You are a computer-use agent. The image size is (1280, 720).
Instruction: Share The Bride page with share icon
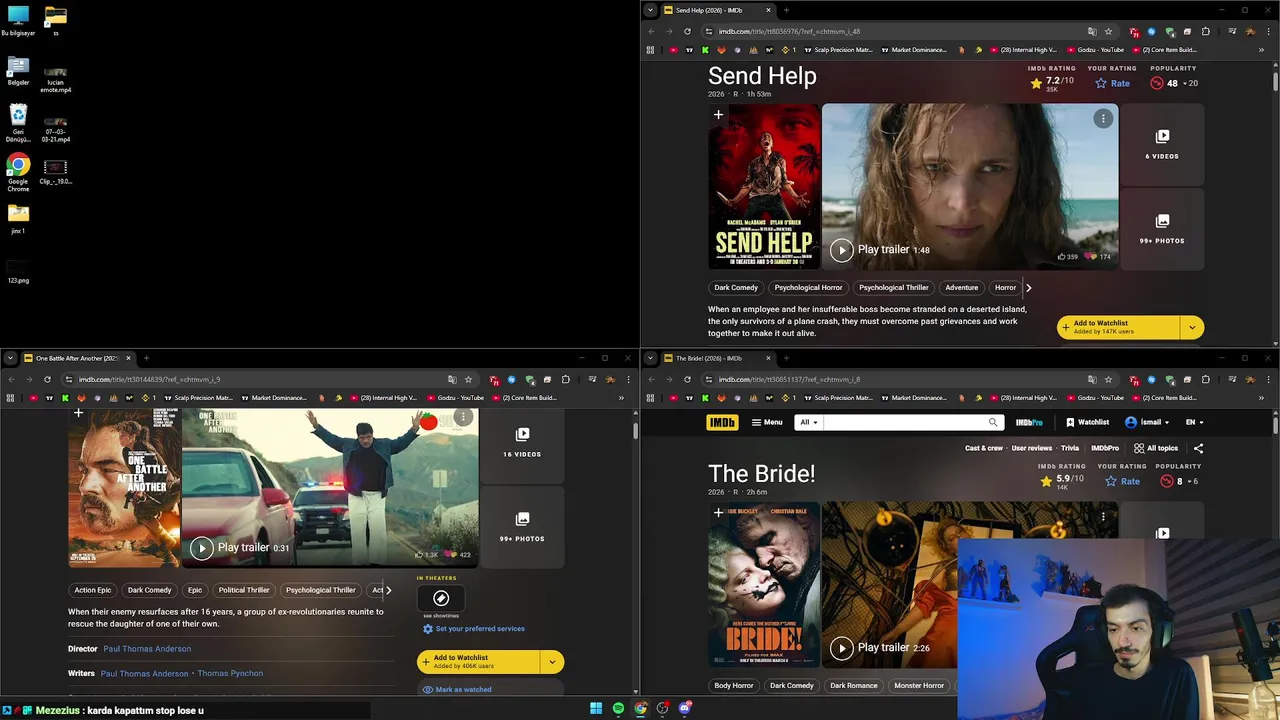[x=1199, y=448]
